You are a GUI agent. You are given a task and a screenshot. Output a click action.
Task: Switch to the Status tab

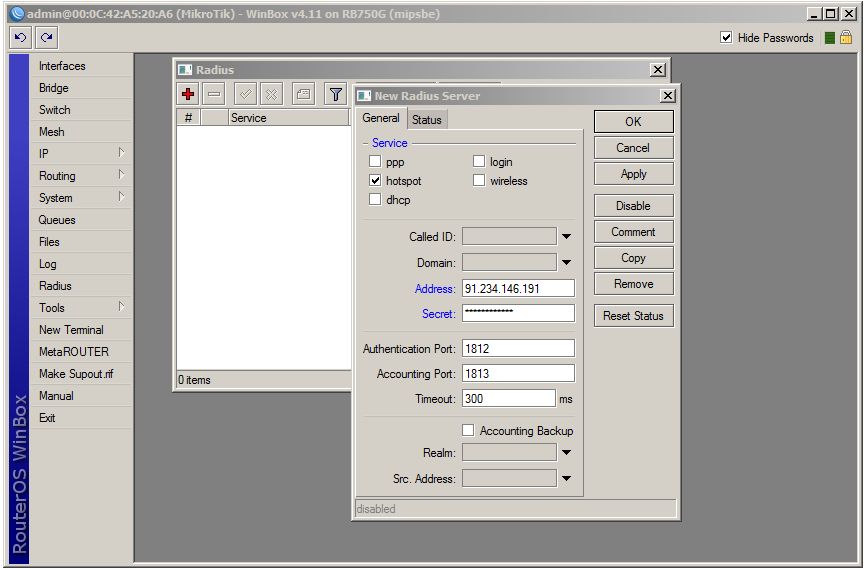[x=427, y=120]
